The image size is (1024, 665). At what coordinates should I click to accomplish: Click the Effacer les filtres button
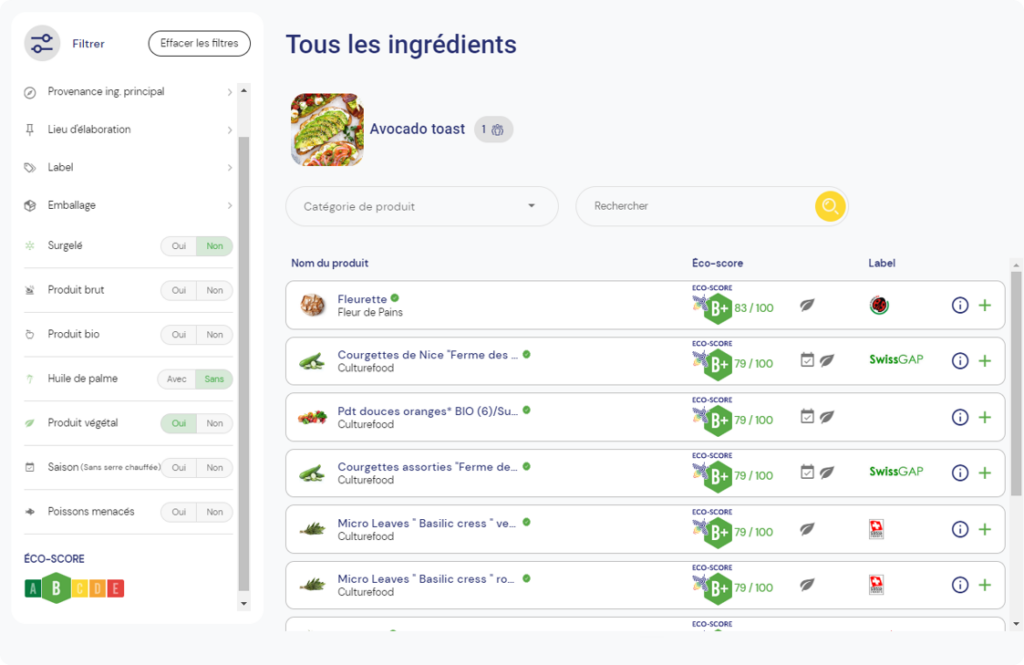[199, 43]
